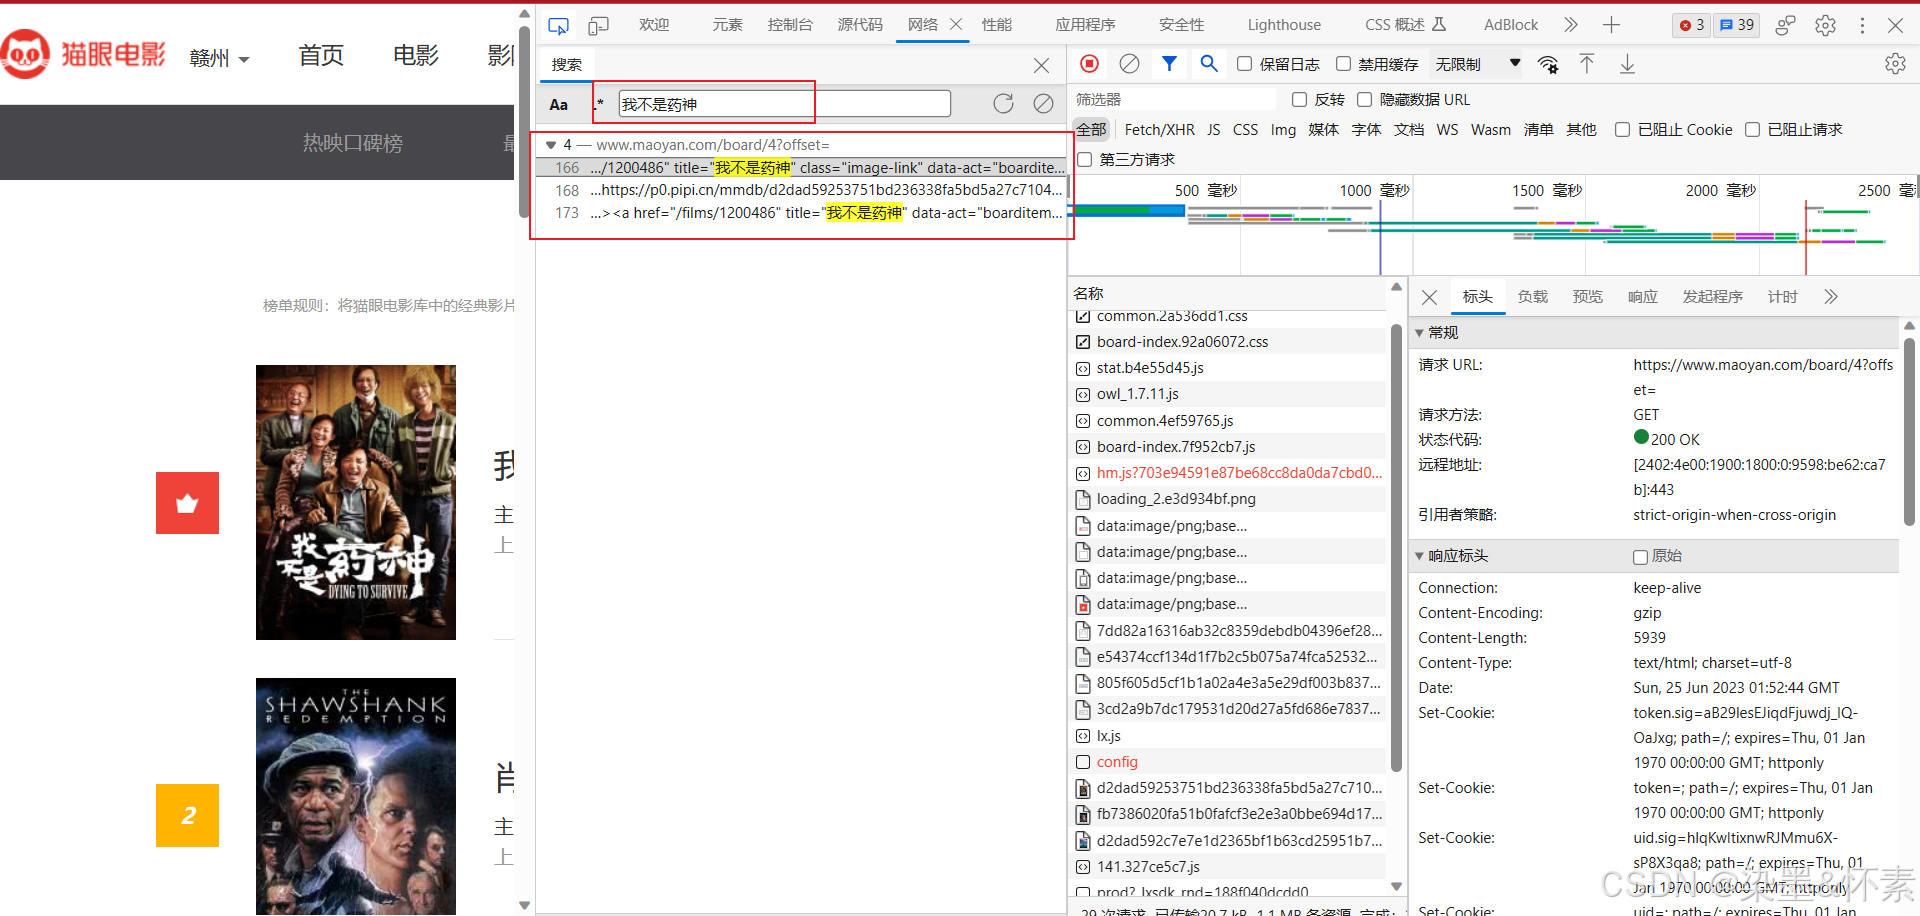This screenshot has width=1920, height=916.
Task: Open 无限制 throttling dropdown
Action: click(x=1477, y=64)
